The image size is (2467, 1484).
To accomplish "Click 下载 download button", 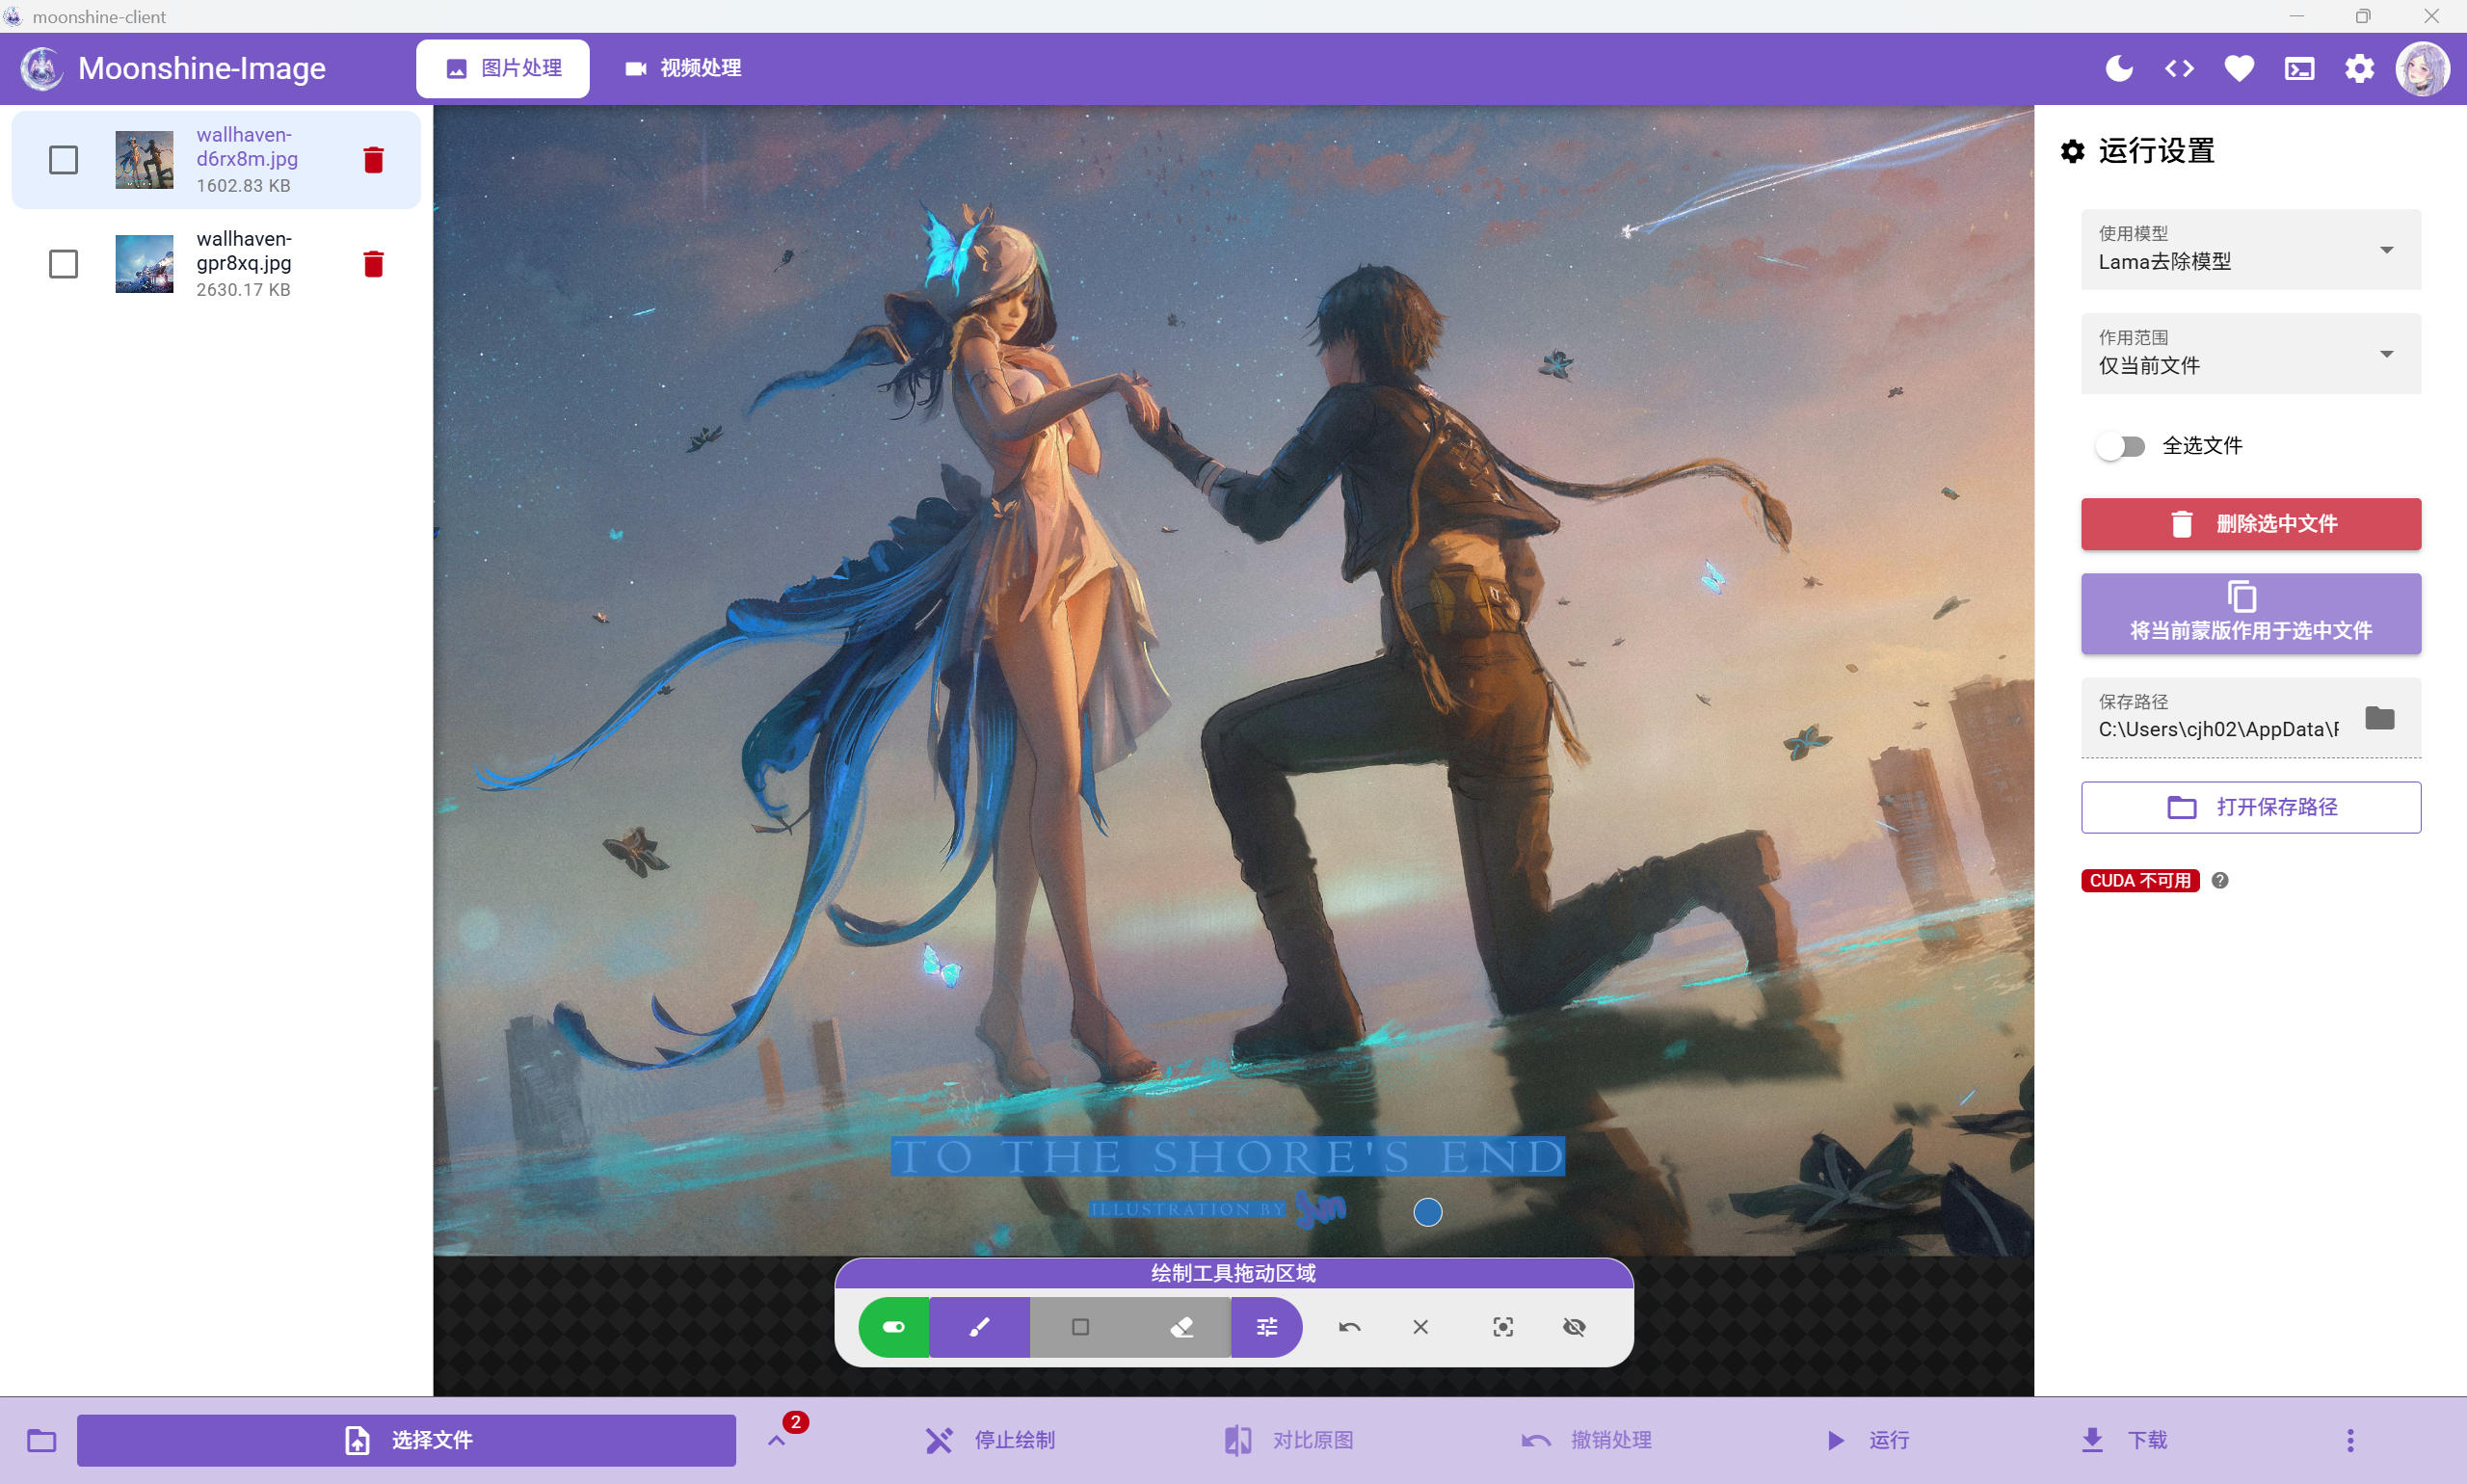I will click(2124, 1440).
